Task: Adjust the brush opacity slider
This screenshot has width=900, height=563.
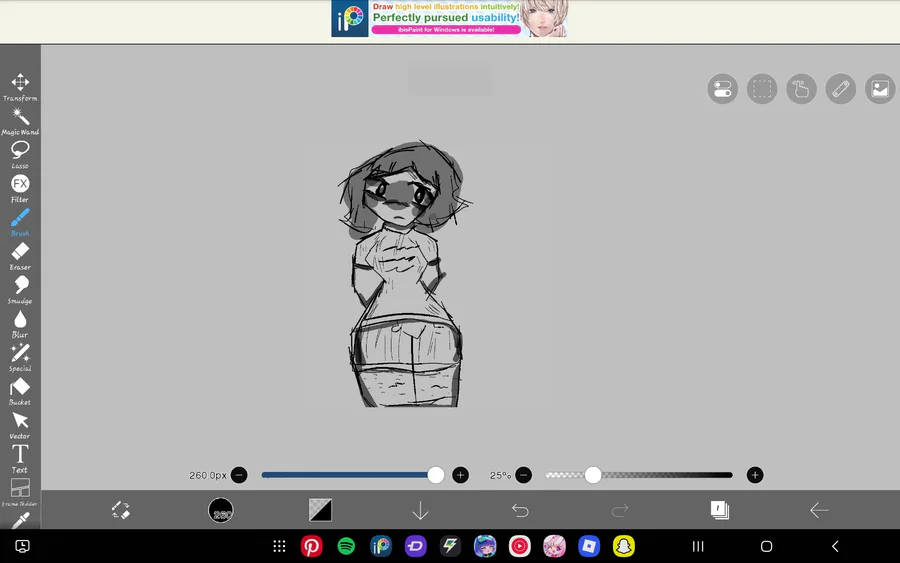Action: 639,475
